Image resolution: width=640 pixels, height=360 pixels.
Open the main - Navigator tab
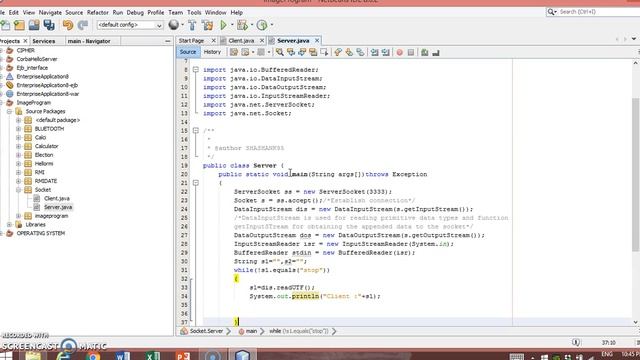click(x=89, y=41)
